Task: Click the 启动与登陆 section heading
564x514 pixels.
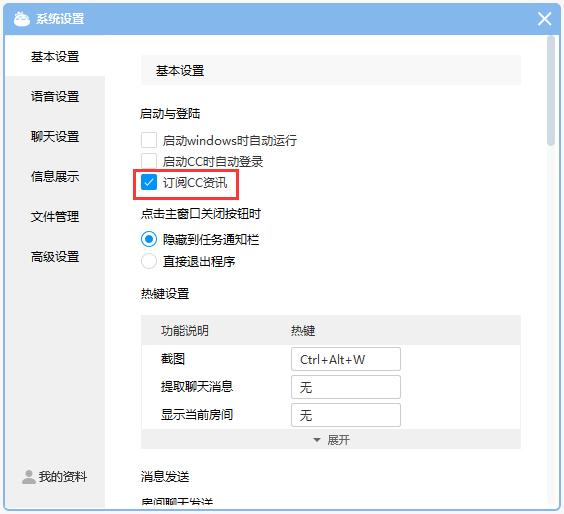Action: click(170, 114)
